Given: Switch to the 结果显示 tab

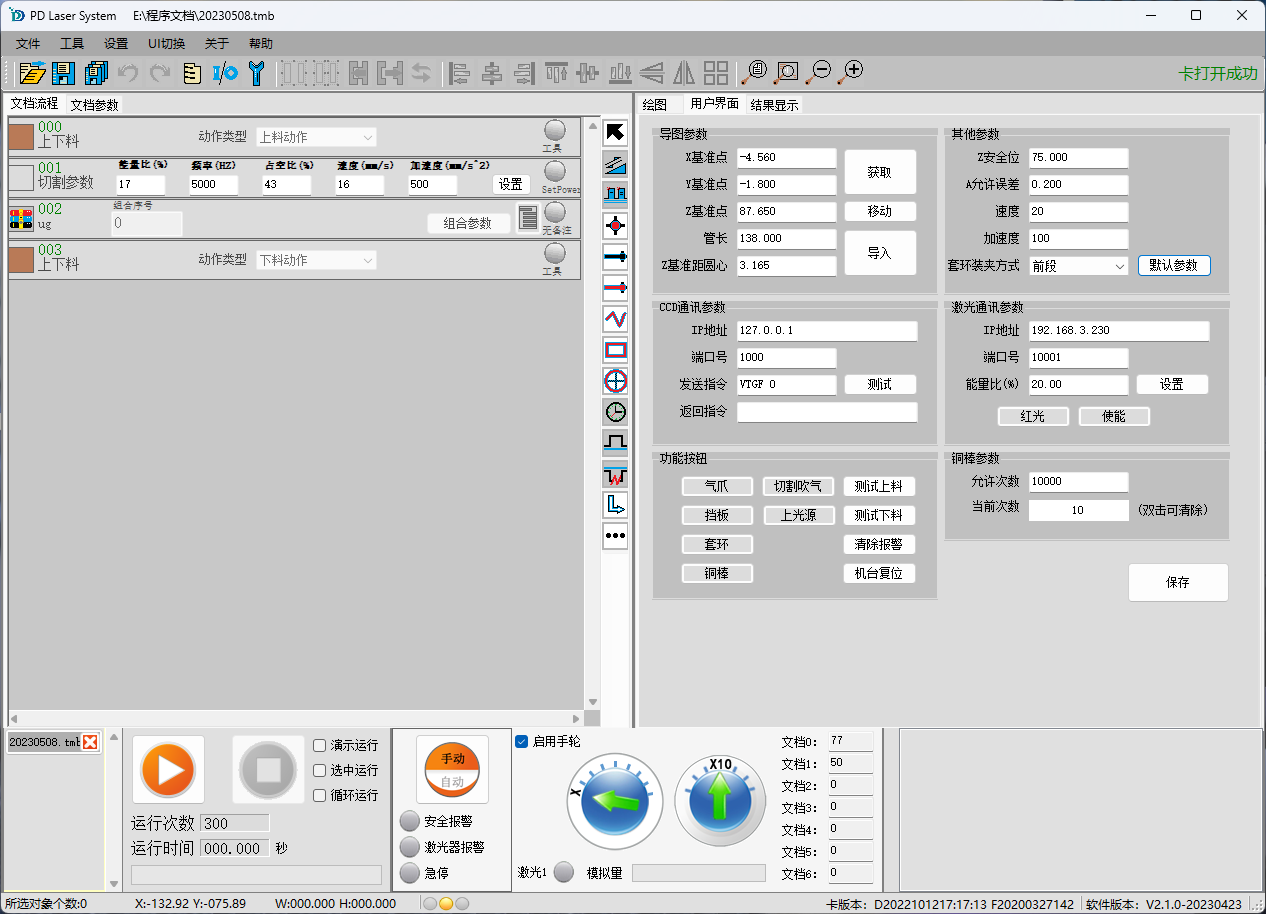Looking at the screenshot, I should click(774, 105).
